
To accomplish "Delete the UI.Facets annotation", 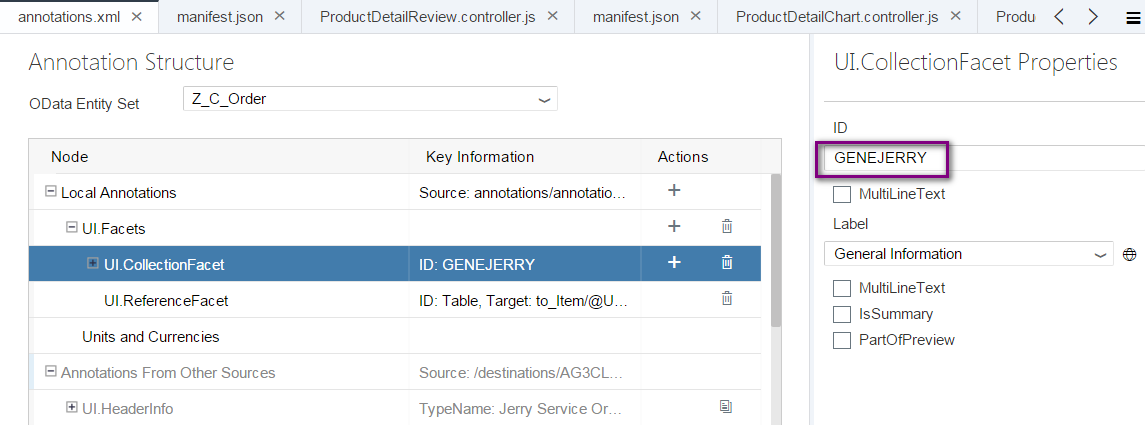I will click(x=727, y=226).
